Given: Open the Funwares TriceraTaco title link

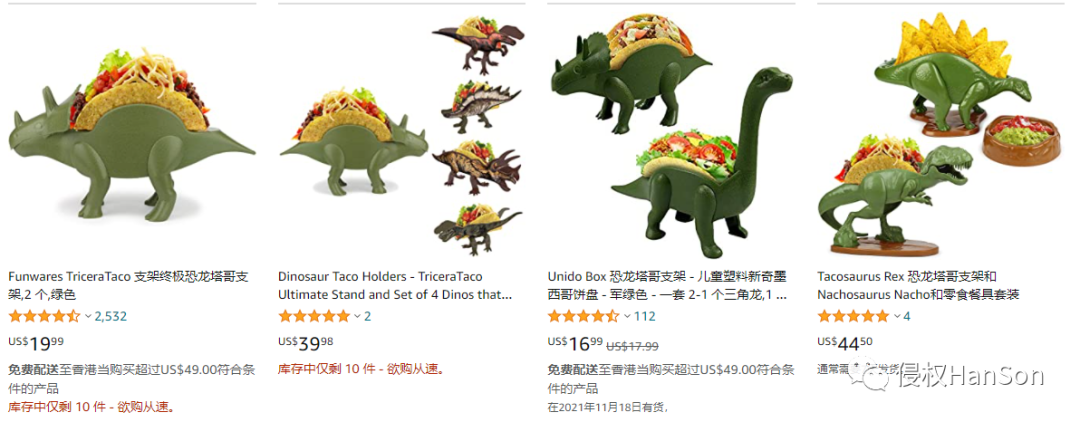Looking at the screenshot, I should pyautogui.click(x=129, y=286).
